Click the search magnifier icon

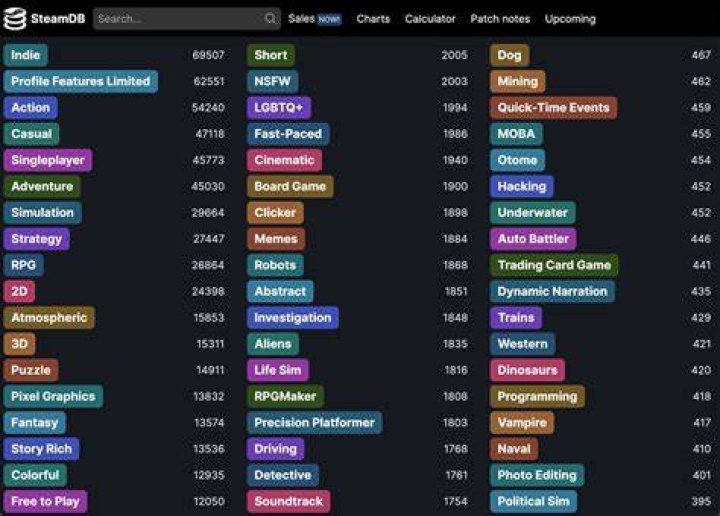point(270,18)
